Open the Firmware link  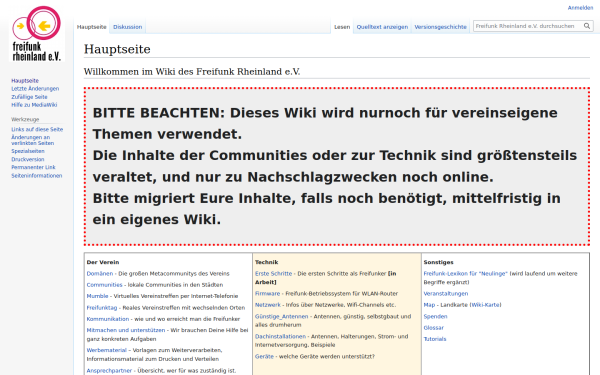point(267,293)
